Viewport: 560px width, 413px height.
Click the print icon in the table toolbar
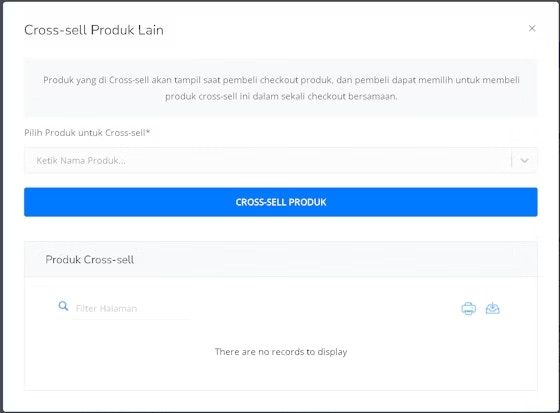(x=469, y=308)
